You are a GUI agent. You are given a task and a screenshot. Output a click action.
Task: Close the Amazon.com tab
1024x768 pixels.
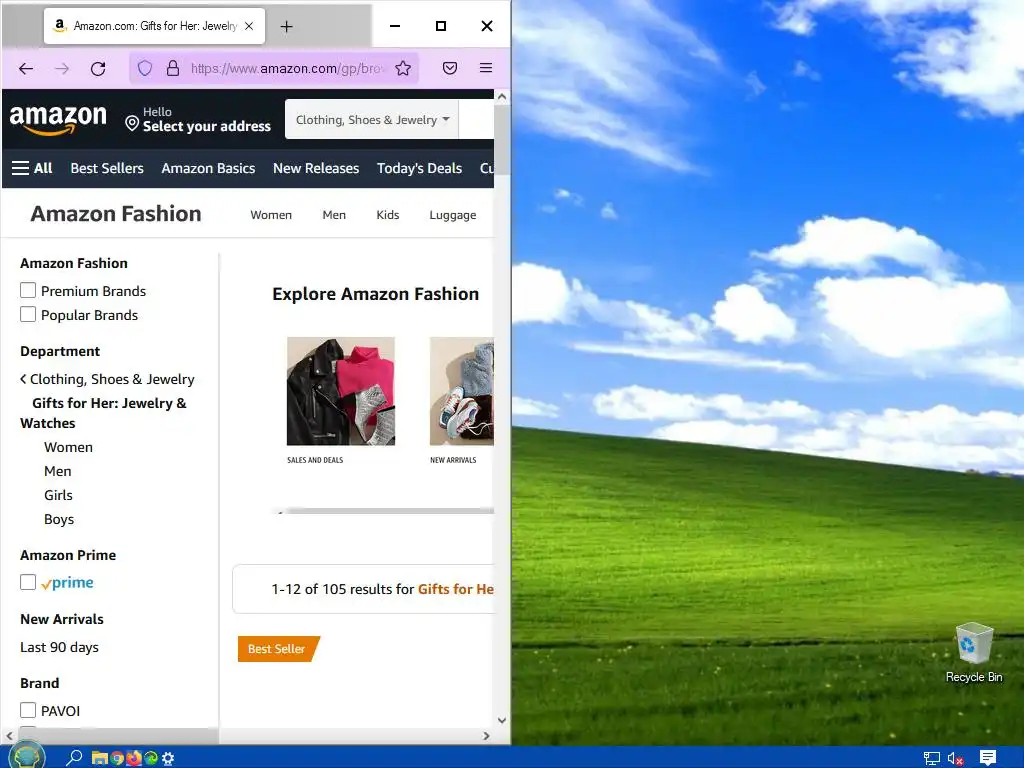[x=249, y=26]
